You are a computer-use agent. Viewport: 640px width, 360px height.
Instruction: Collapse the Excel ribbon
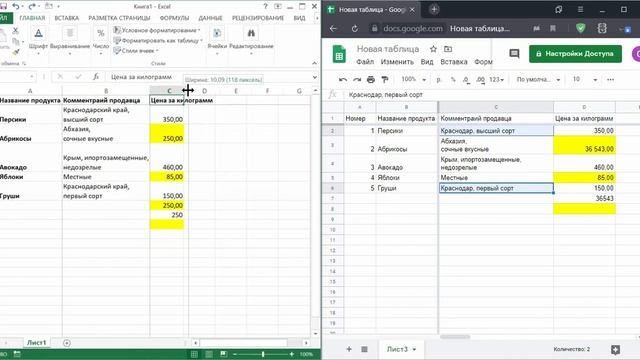point(314,63)
